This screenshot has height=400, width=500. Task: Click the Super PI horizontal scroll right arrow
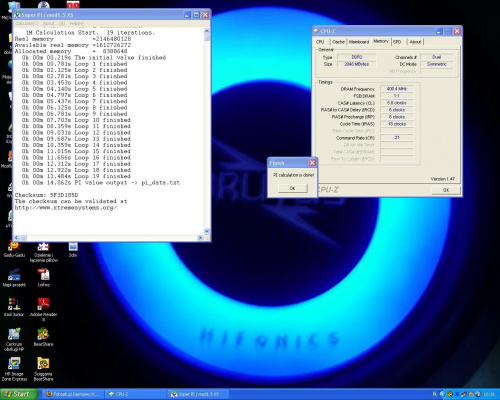click(x=200, y=238)
